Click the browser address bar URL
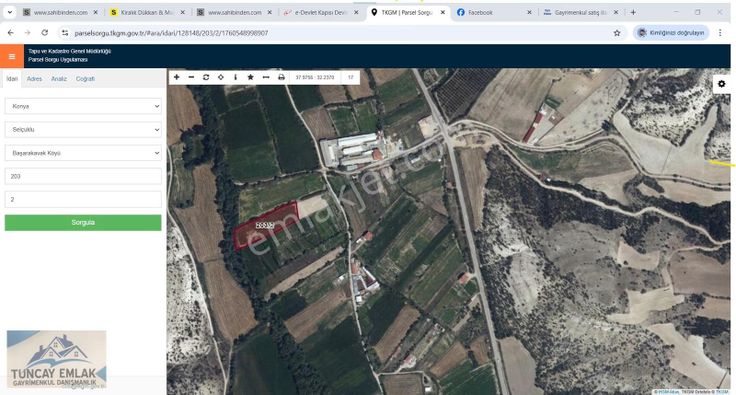Viewport: 736px width, 395px height. pos(171,33)
